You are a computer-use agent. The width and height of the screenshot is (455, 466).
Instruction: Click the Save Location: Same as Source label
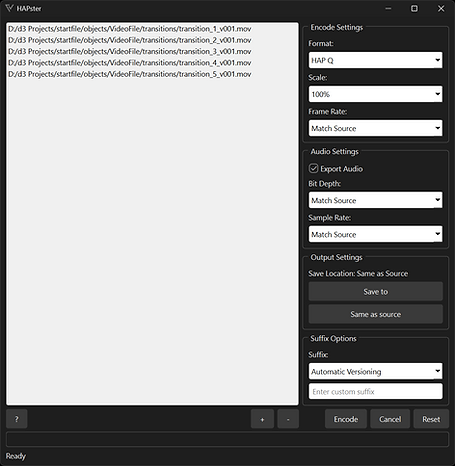click(x=358, y=274)
